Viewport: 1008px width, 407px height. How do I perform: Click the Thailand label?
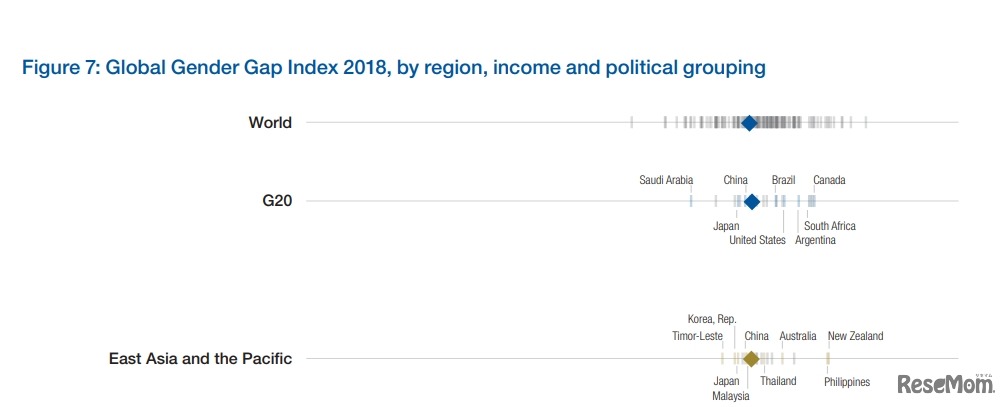pos(778,382)
